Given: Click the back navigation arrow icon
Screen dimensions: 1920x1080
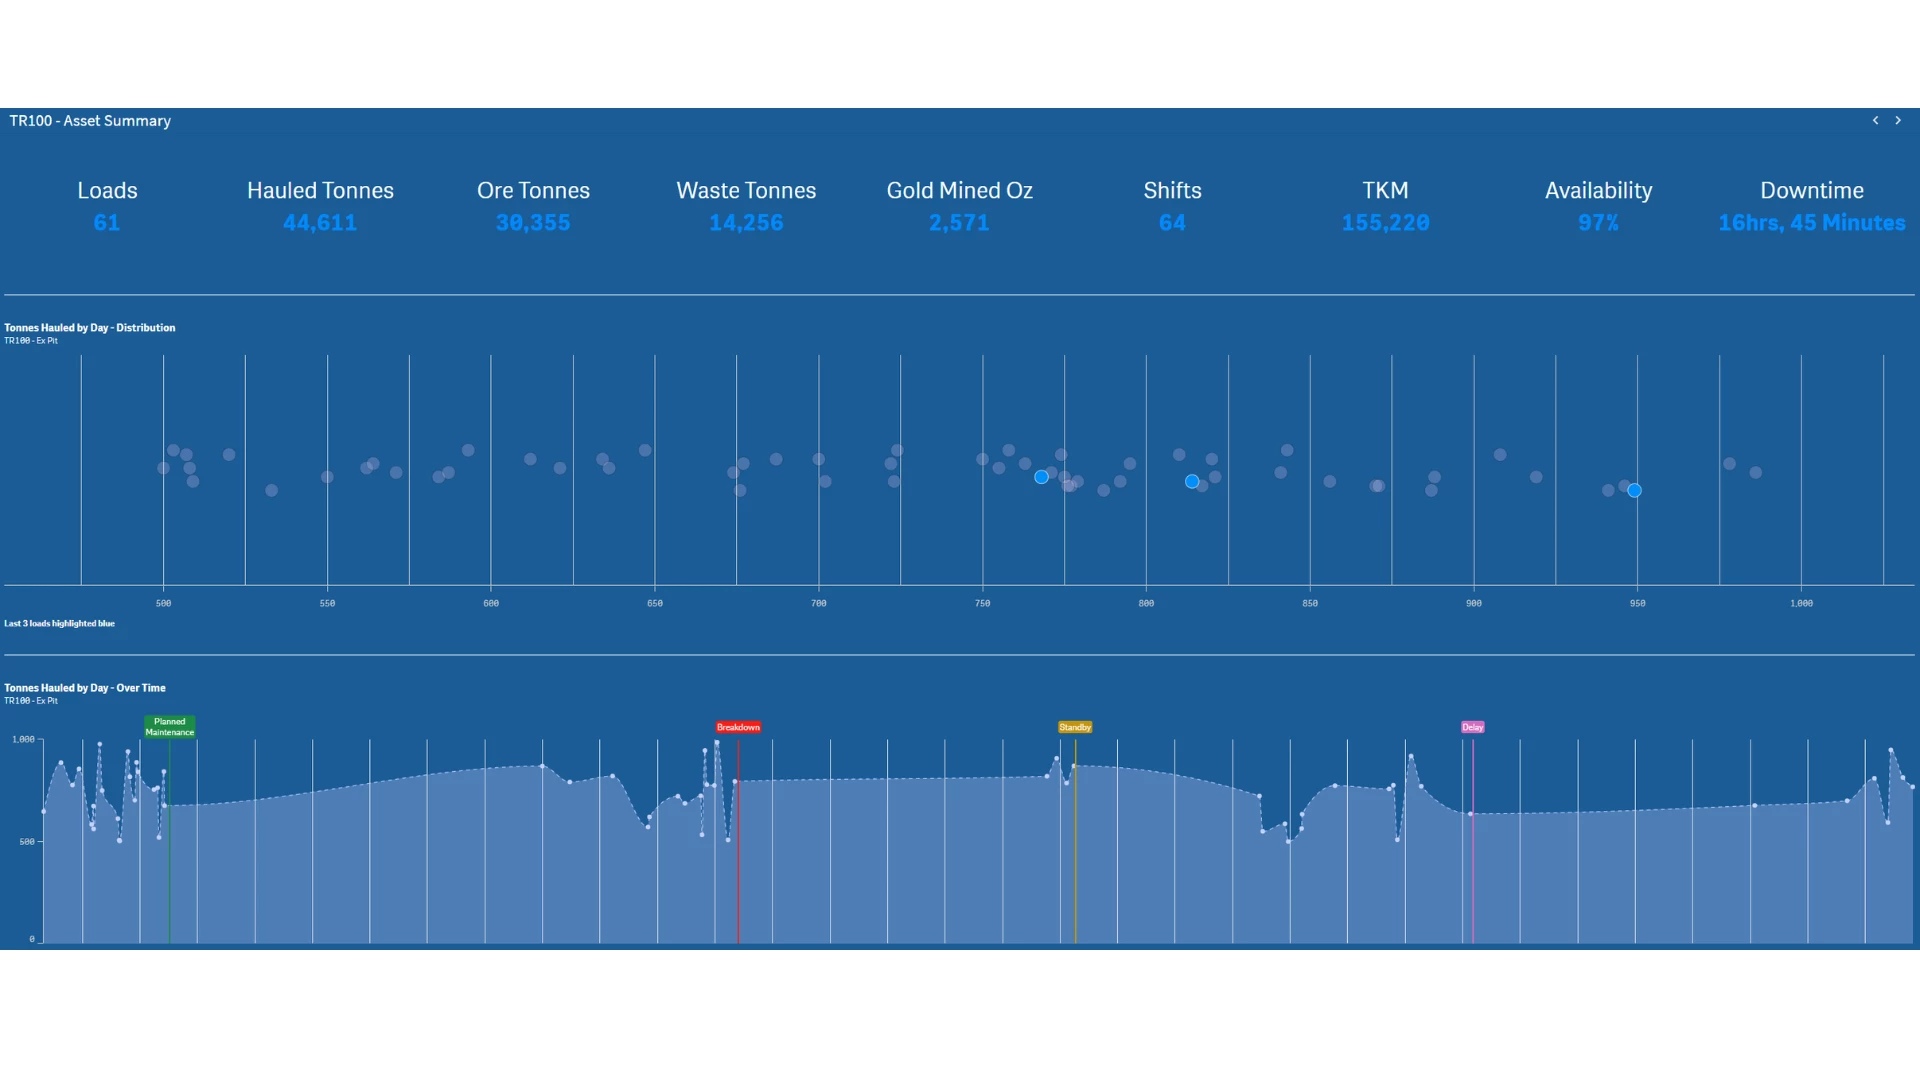Looking at the screenshot, I should click(1875, 120).
